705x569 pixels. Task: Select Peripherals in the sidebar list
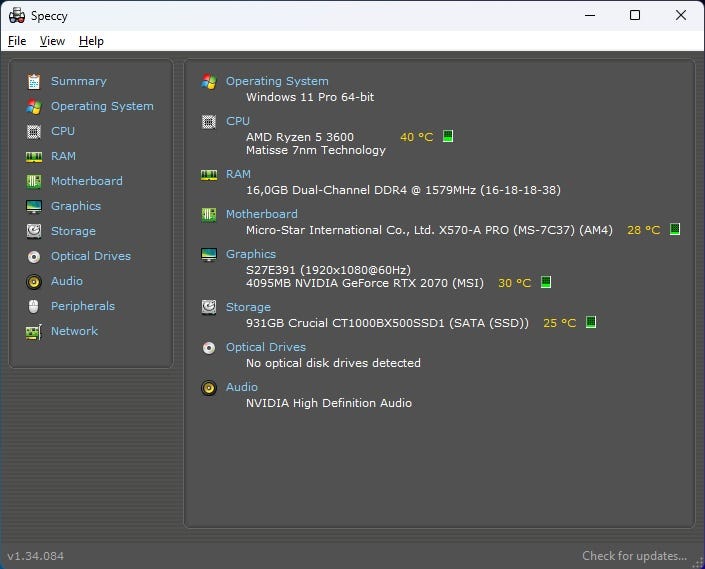[x=83, y=307]
